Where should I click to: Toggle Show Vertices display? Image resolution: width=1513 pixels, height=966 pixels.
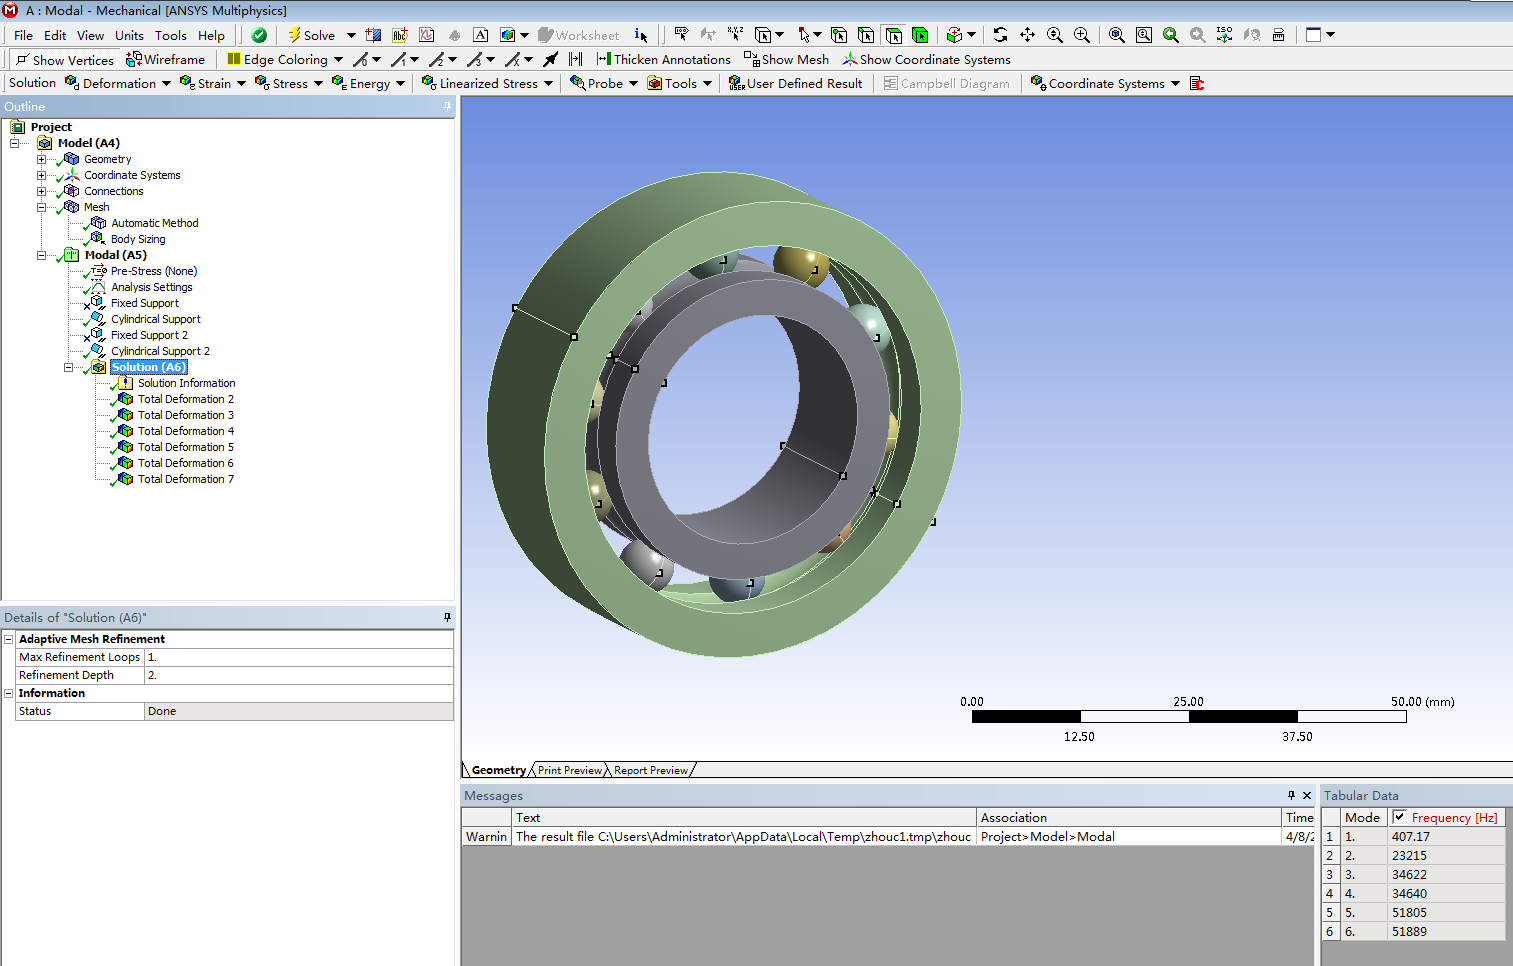tap(65, 60)
